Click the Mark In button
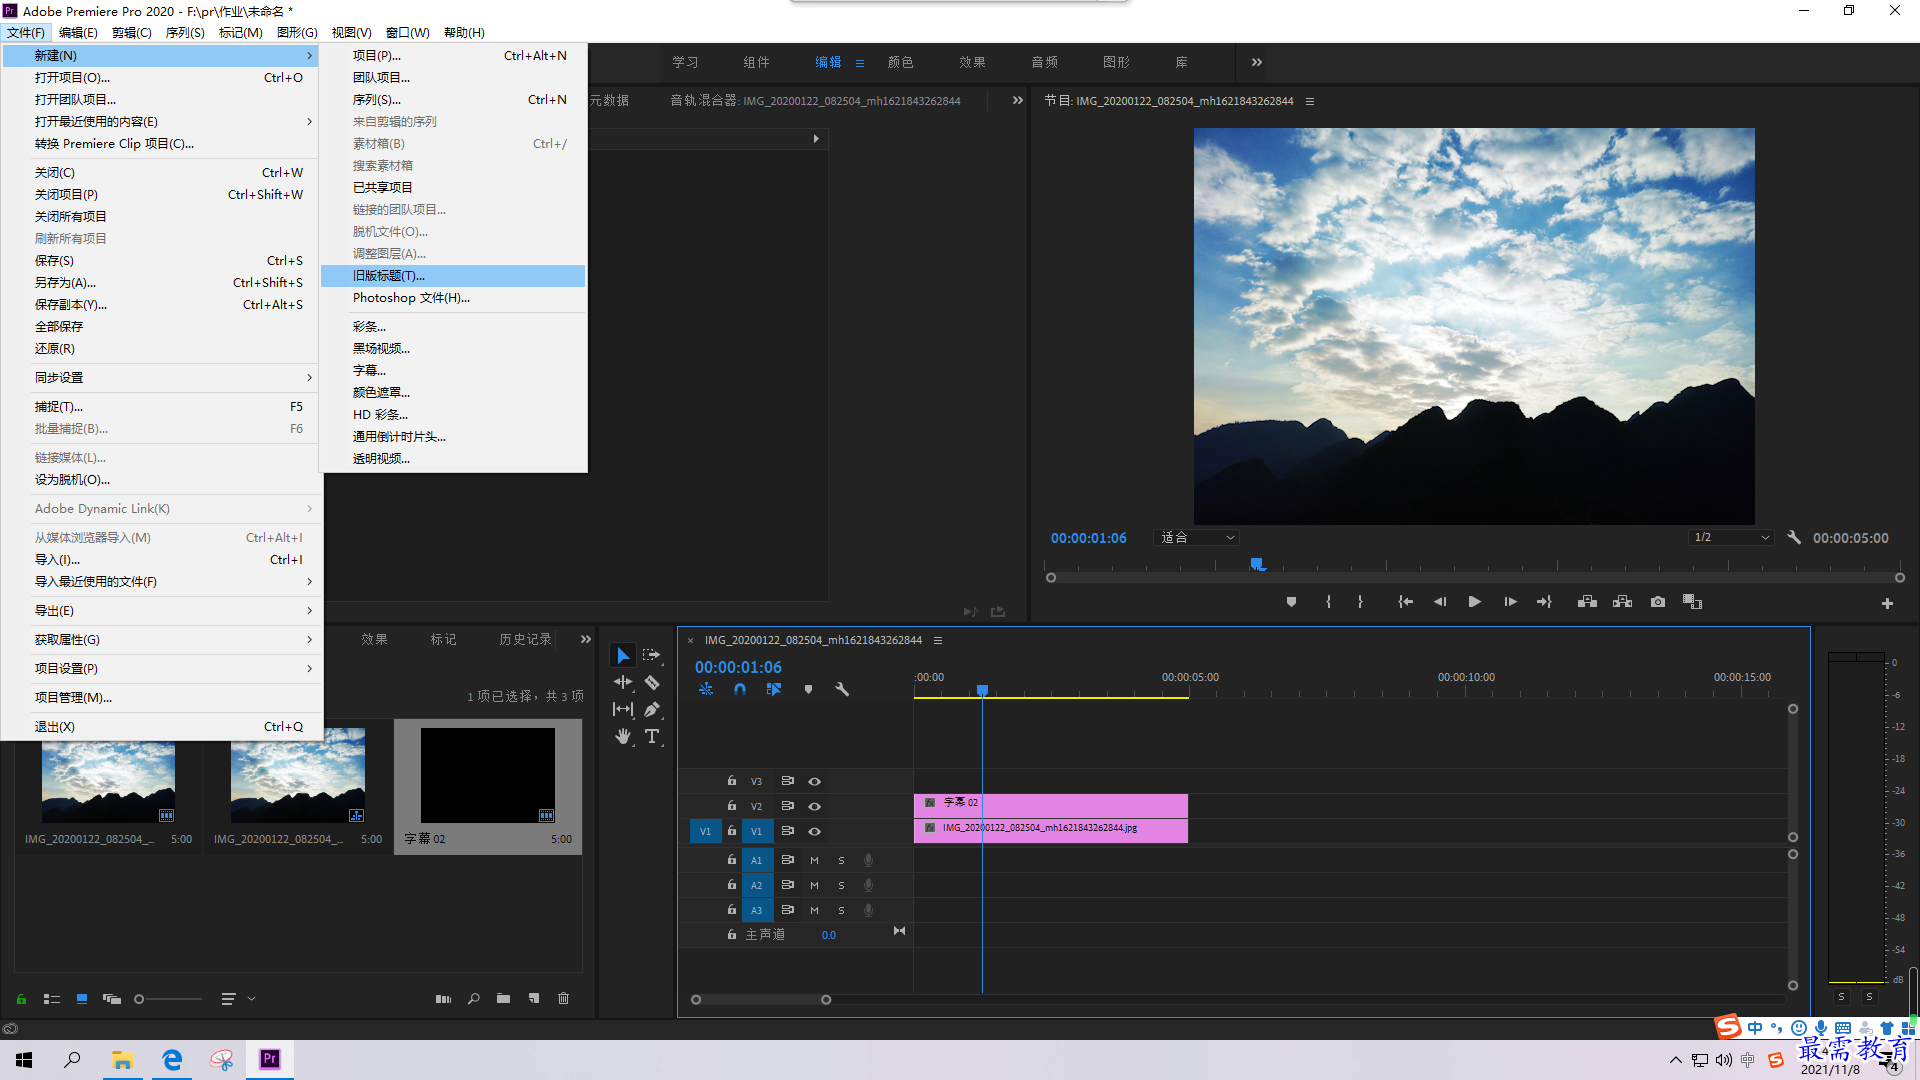 1328,602
